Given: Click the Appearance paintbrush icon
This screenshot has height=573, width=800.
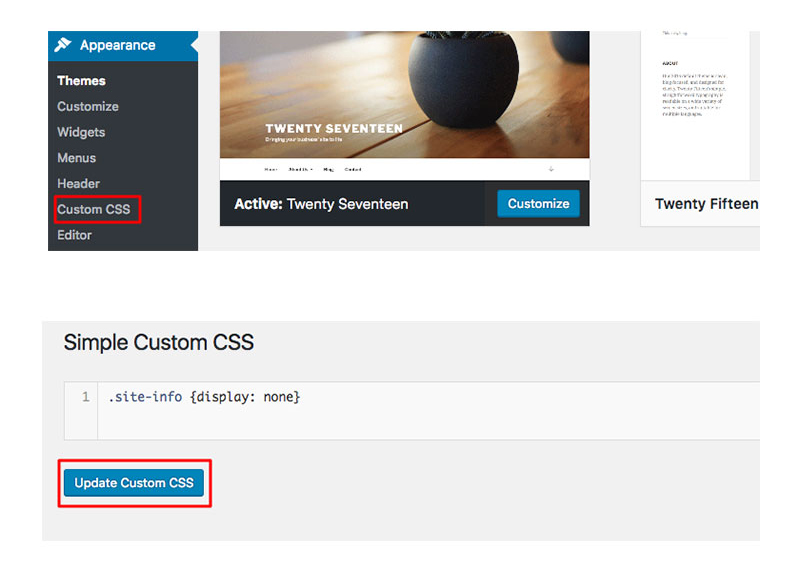Looking at the screenshot, I should pos(63,45).
